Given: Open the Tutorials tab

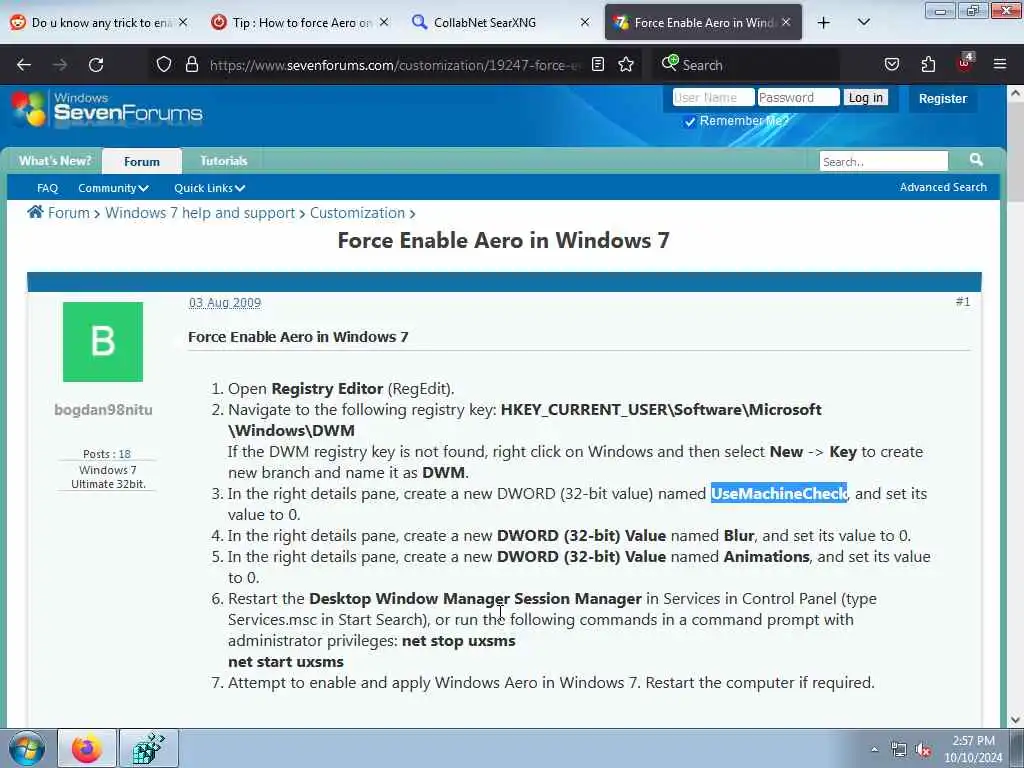Looking at the screenshot, I should pos(223,161).
